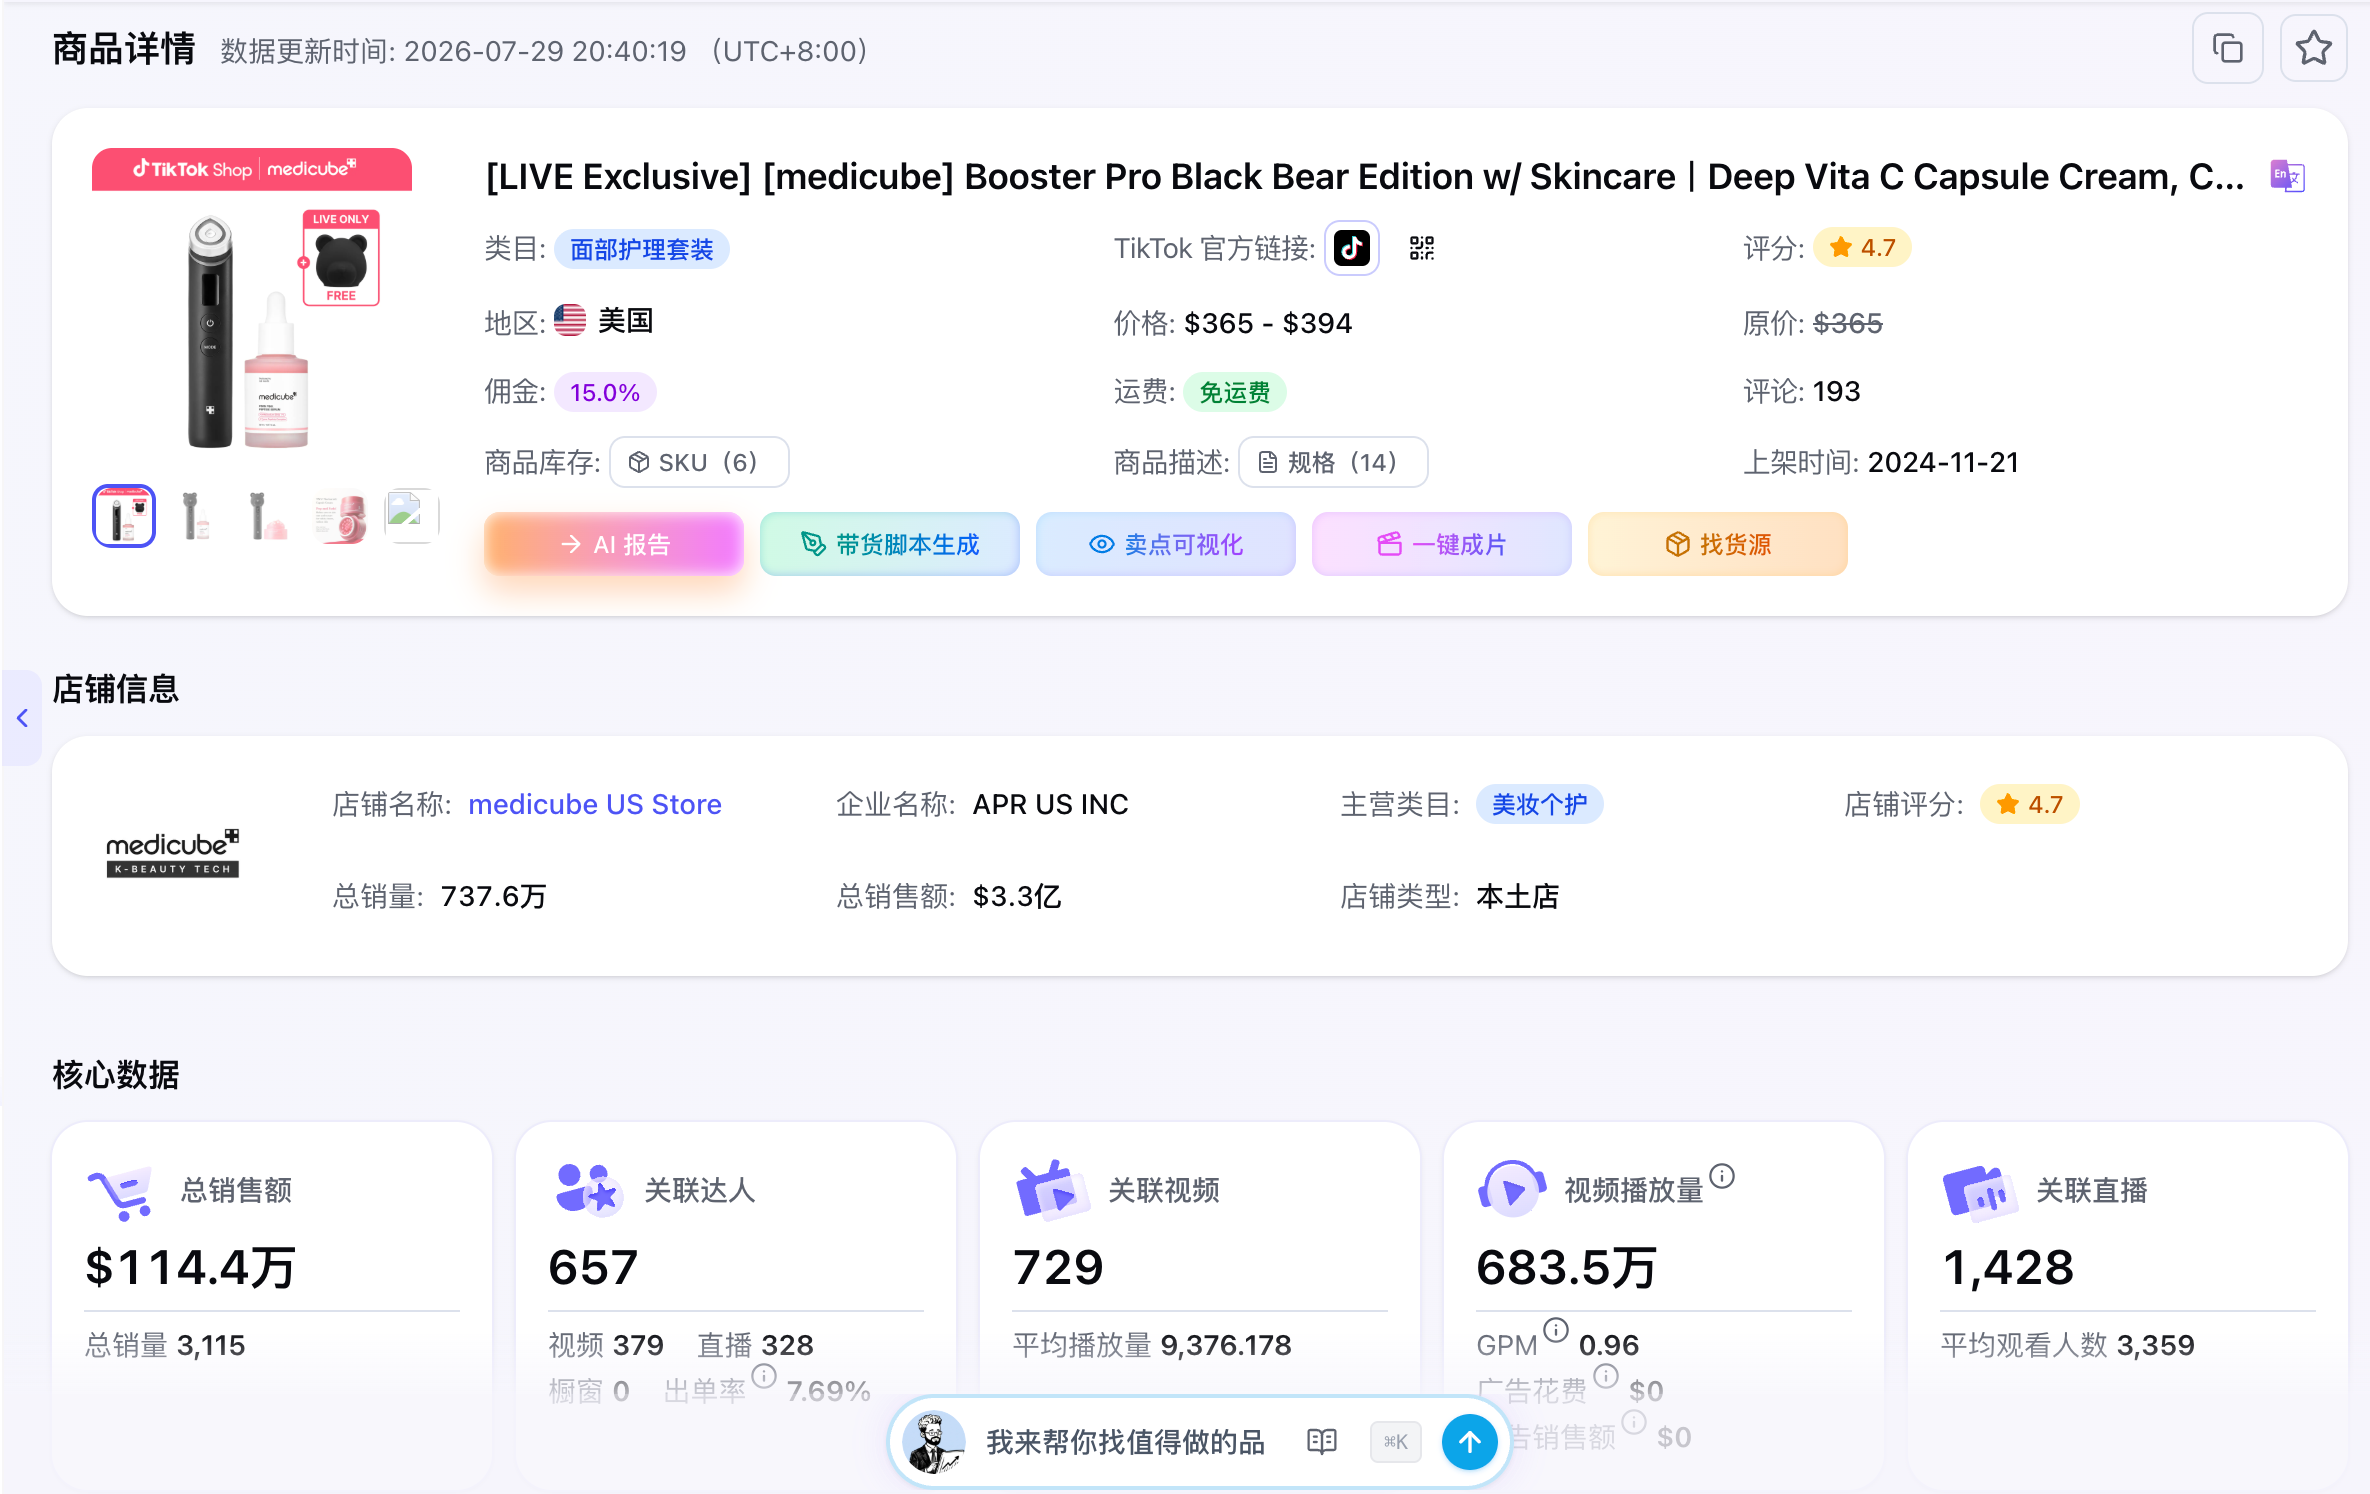This screenshot has height=1494, width=2370.
Task: Open the SKU (6) inventory button
Action: point(699,462)
